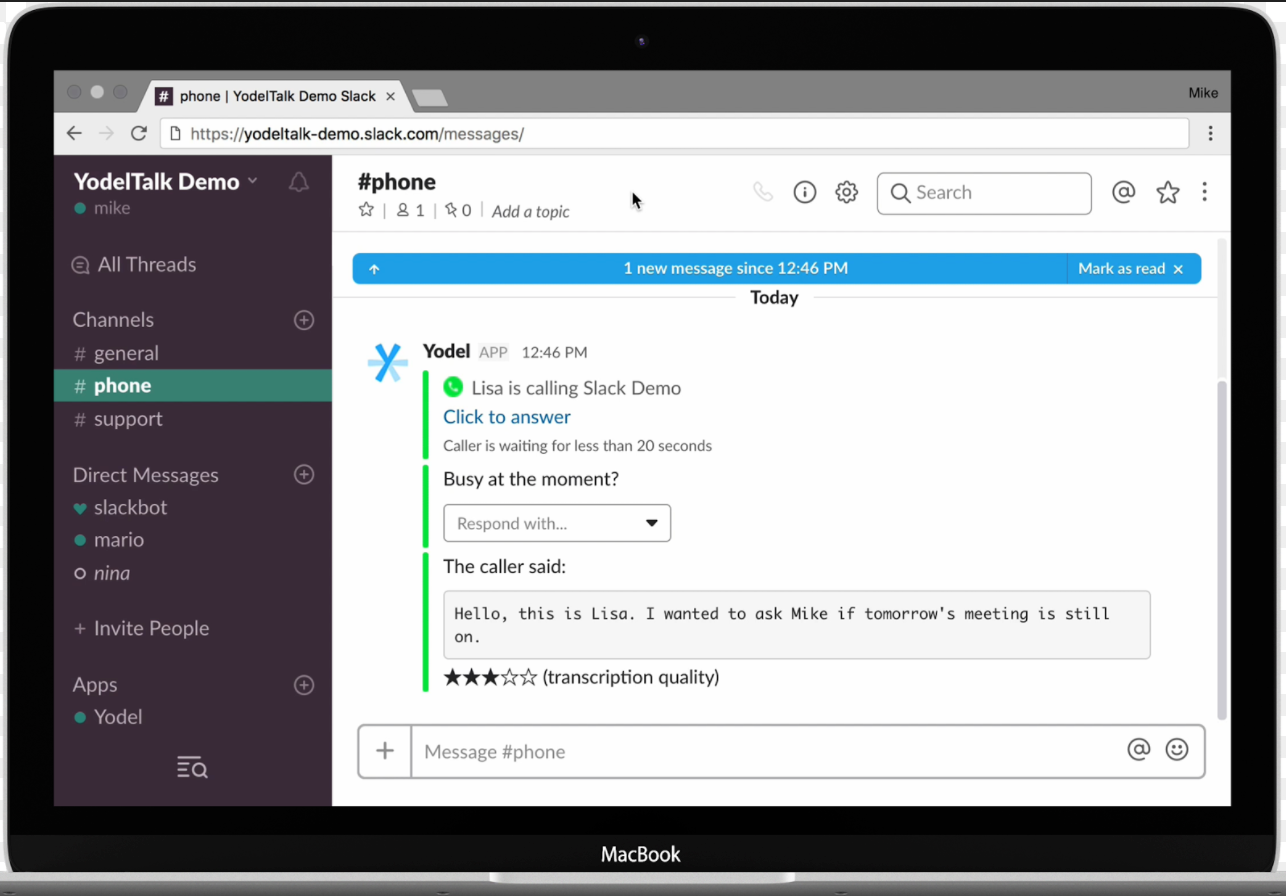Screen dimensions: 1286x896
Task: Click Invite People
Action: pyautogui.click(x=141, y=628)
